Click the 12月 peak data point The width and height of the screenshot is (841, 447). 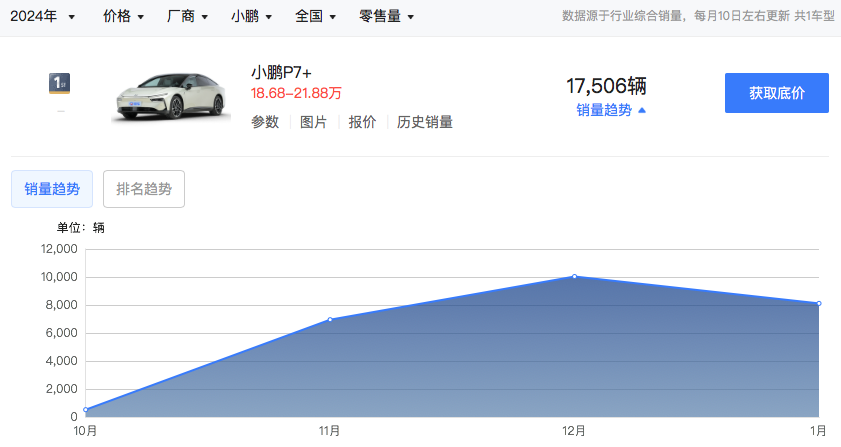click(574, 276)
